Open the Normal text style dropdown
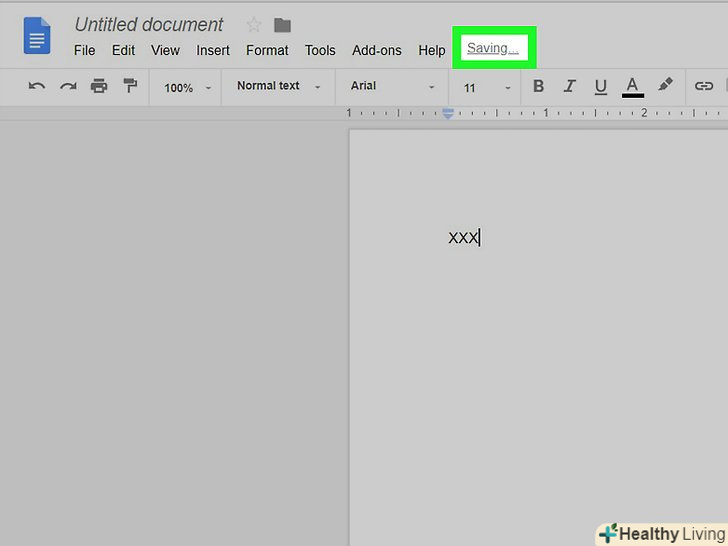728x546 pixels. [279, 86]
